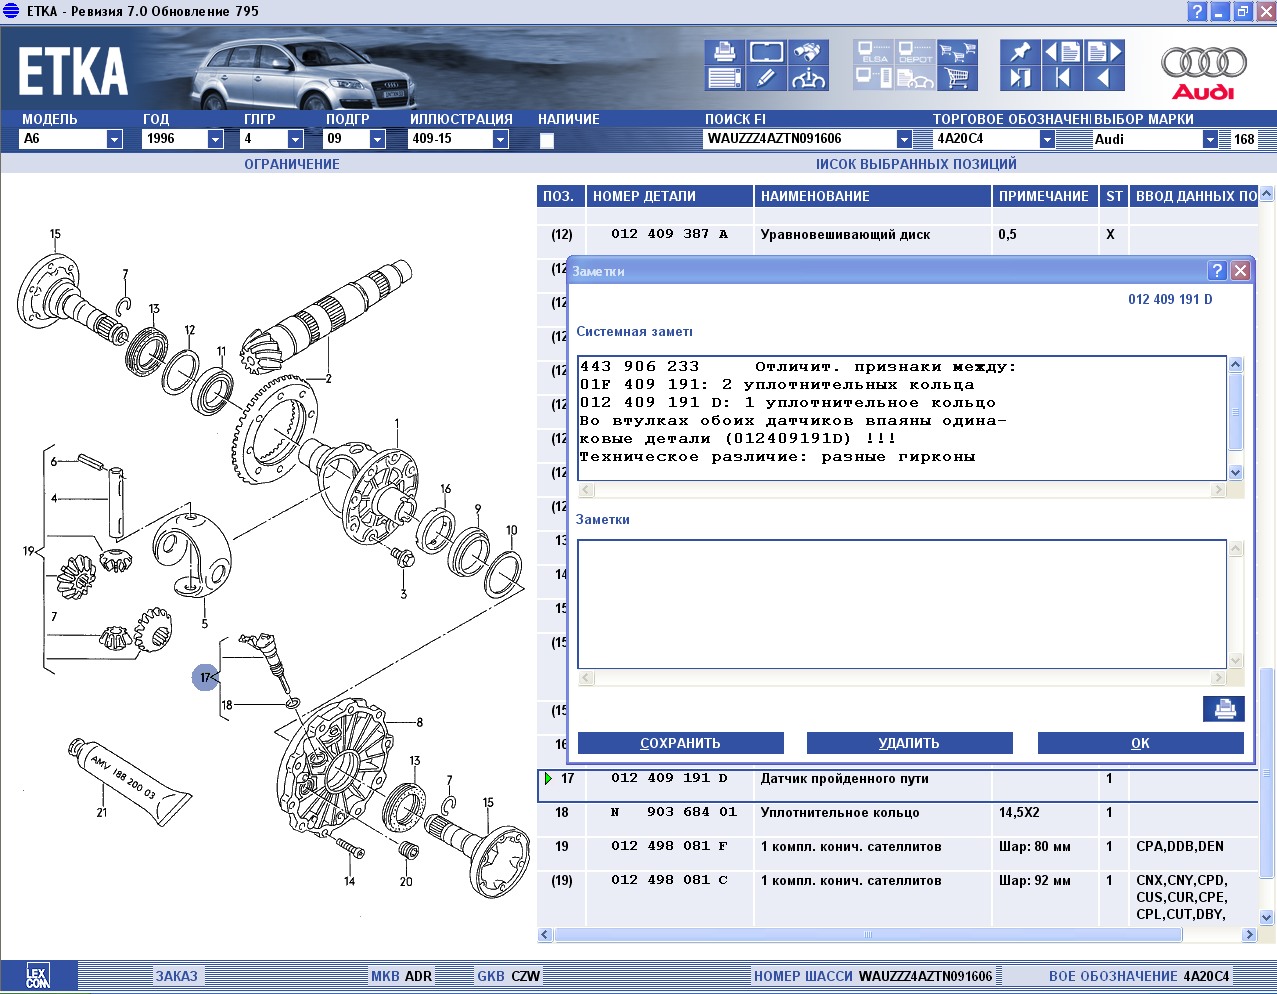Select part number 012 498 081 C

(x=669, y=880)
